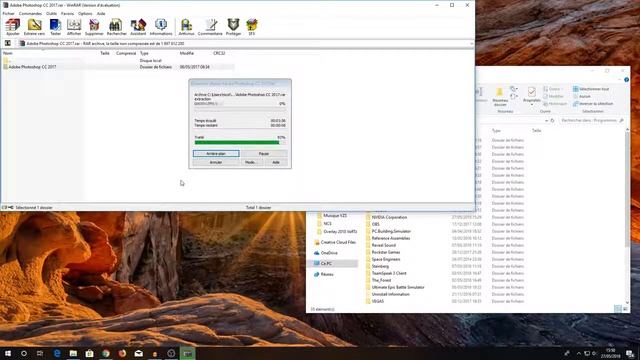The width and height of the screenshot is (640, 360).
Task: Click the Antivirus toolbar icon
Action: [x=186, y=27]
